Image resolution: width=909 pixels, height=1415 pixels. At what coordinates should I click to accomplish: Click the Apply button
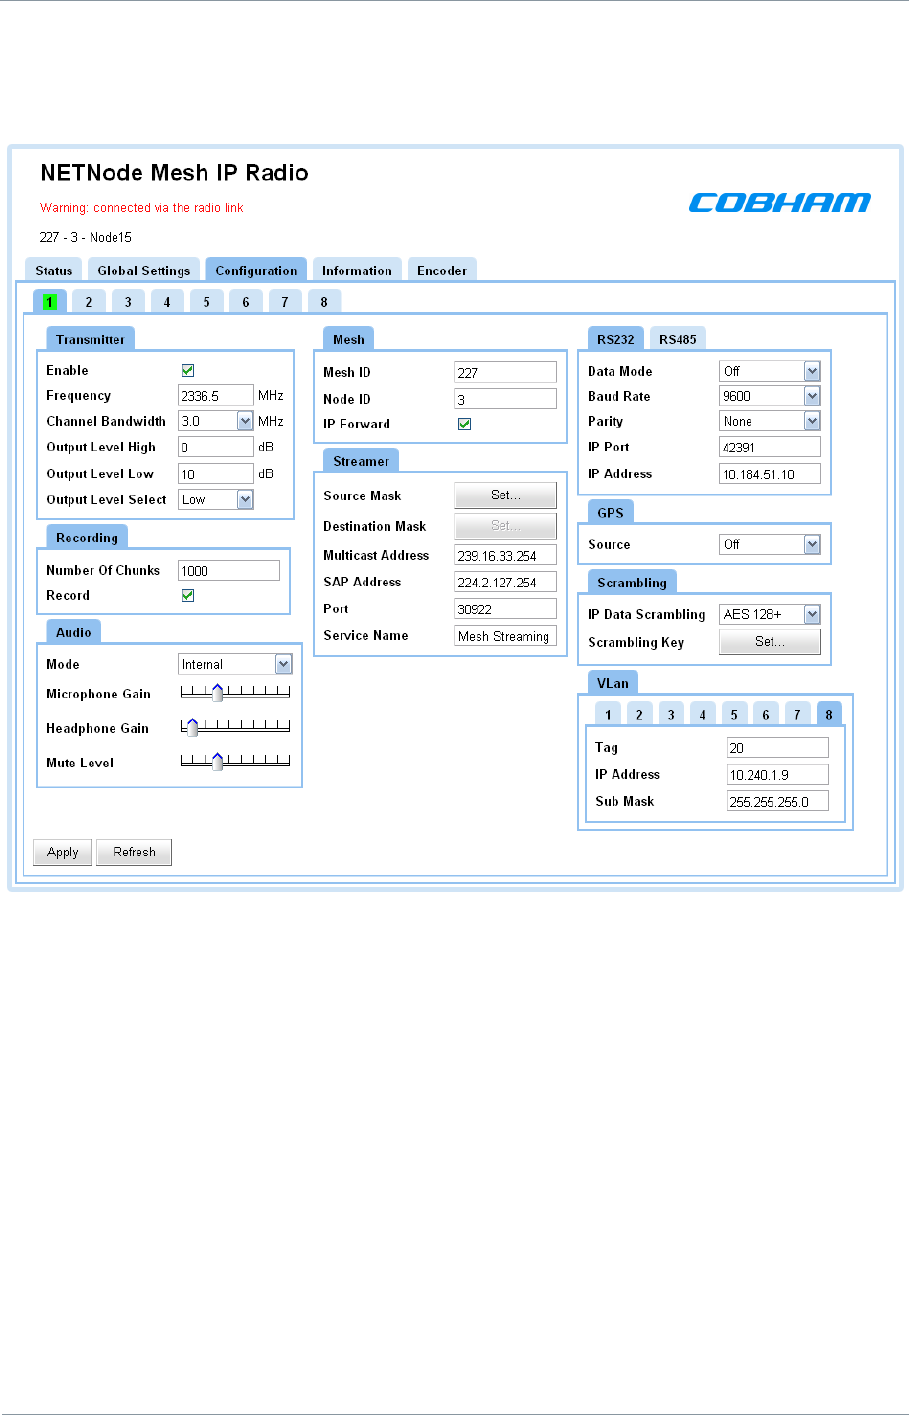pos(63,853)
